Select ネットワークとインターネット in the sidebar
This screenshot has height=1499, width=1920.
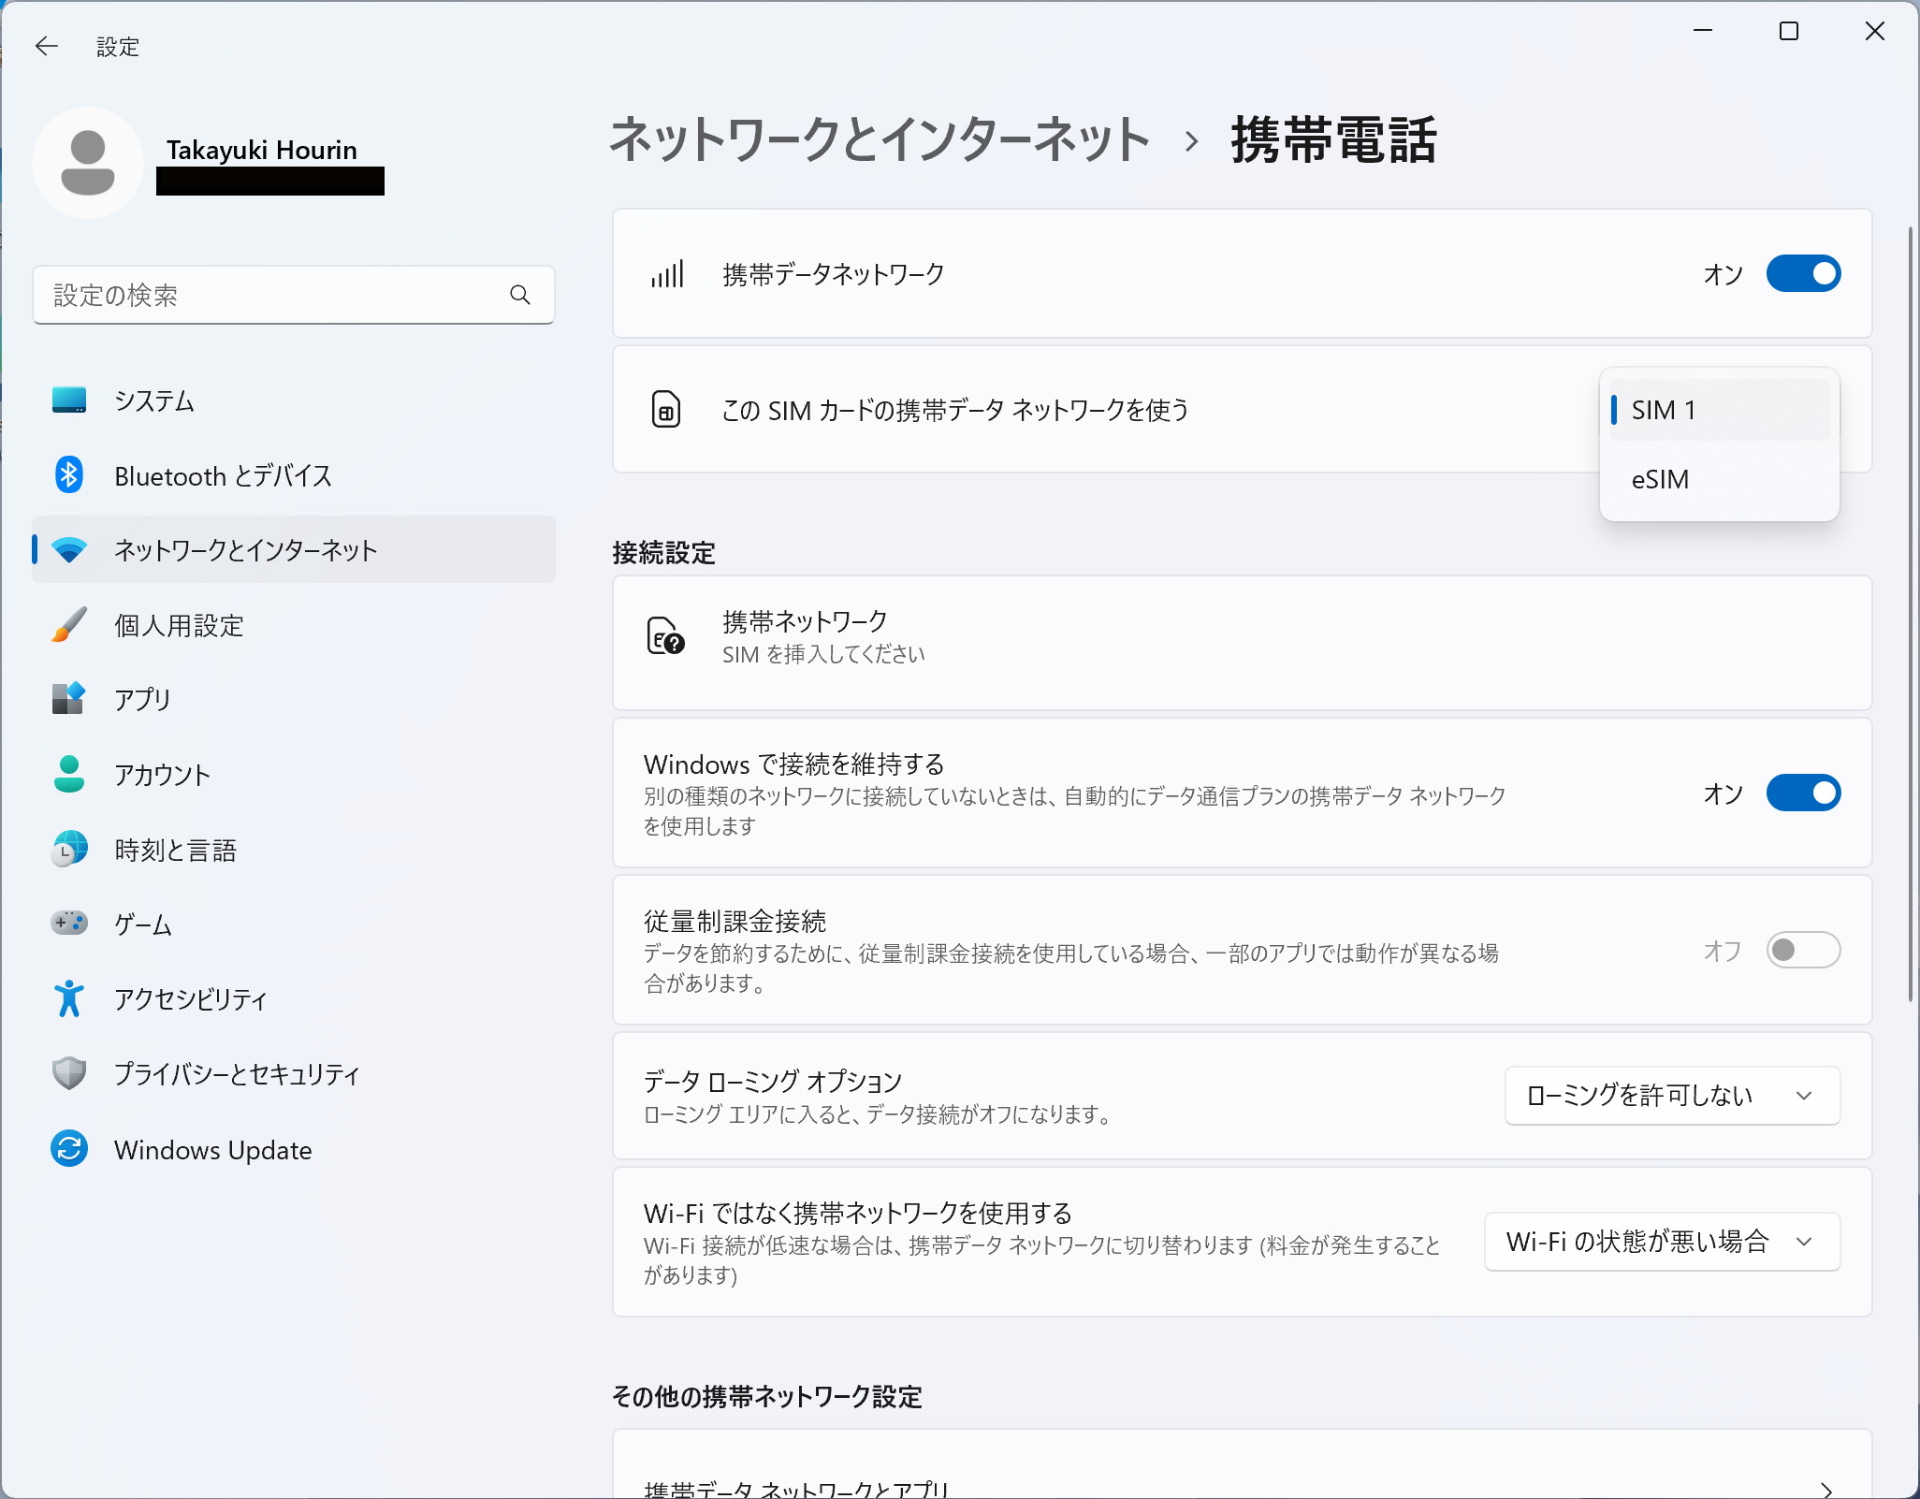[244, 549]
